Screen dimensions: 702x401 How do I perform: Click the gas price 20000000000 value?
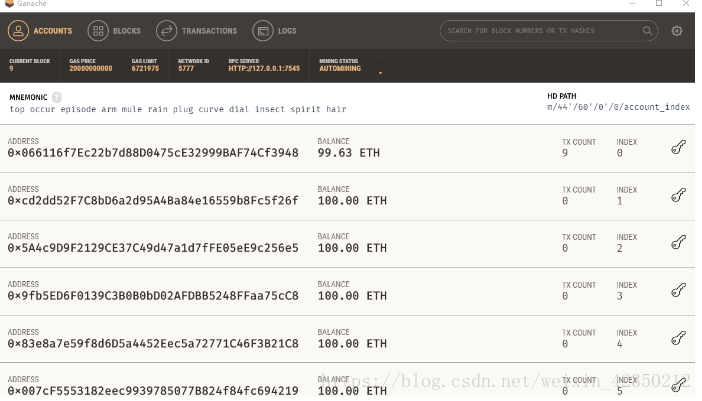tap(91, 68)
